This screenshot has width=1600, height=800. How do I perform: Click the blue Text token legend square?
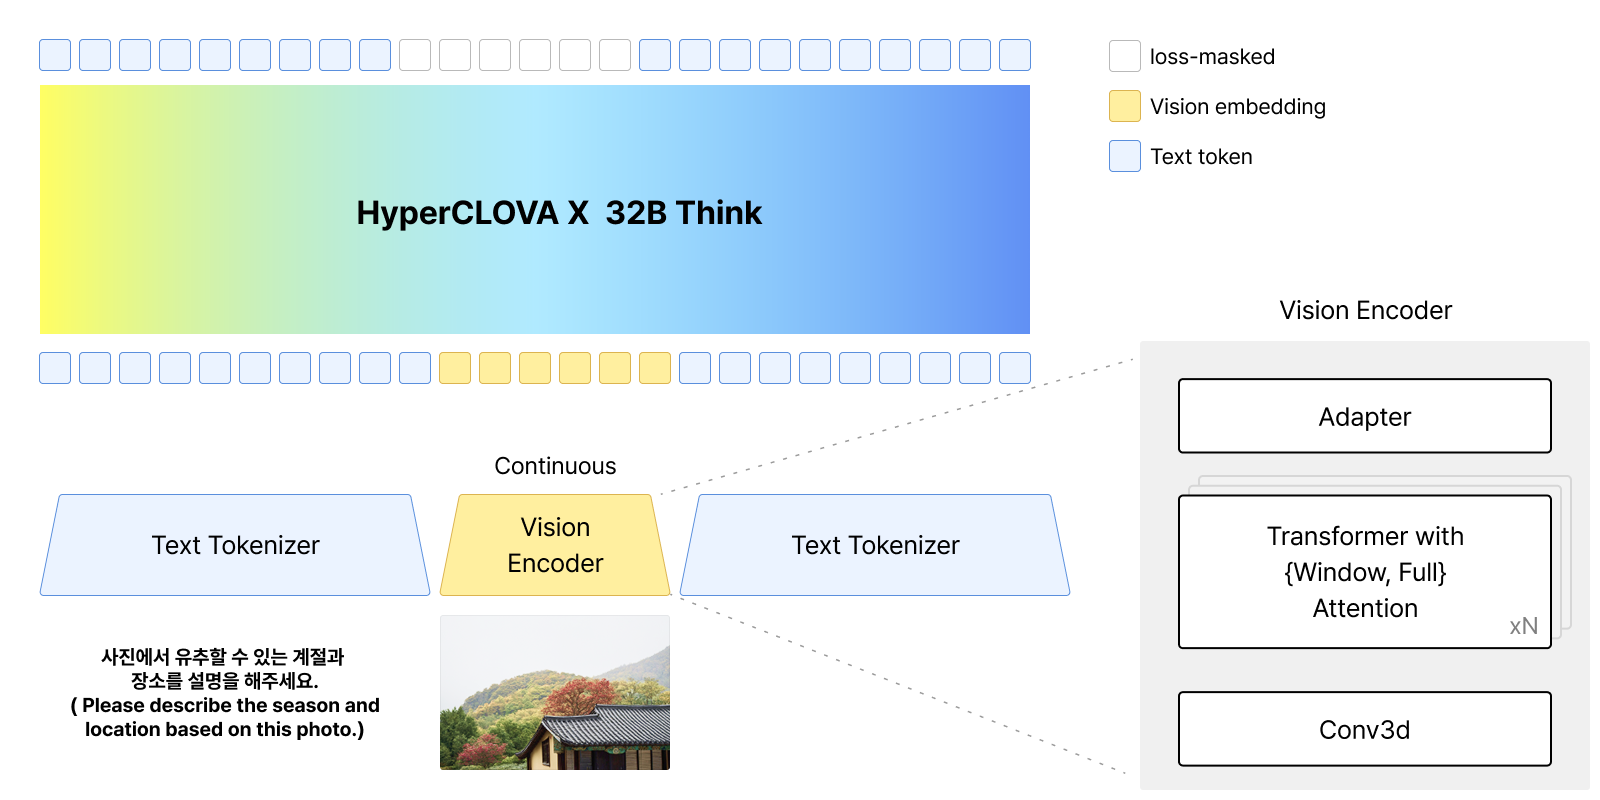[1125, 156]
